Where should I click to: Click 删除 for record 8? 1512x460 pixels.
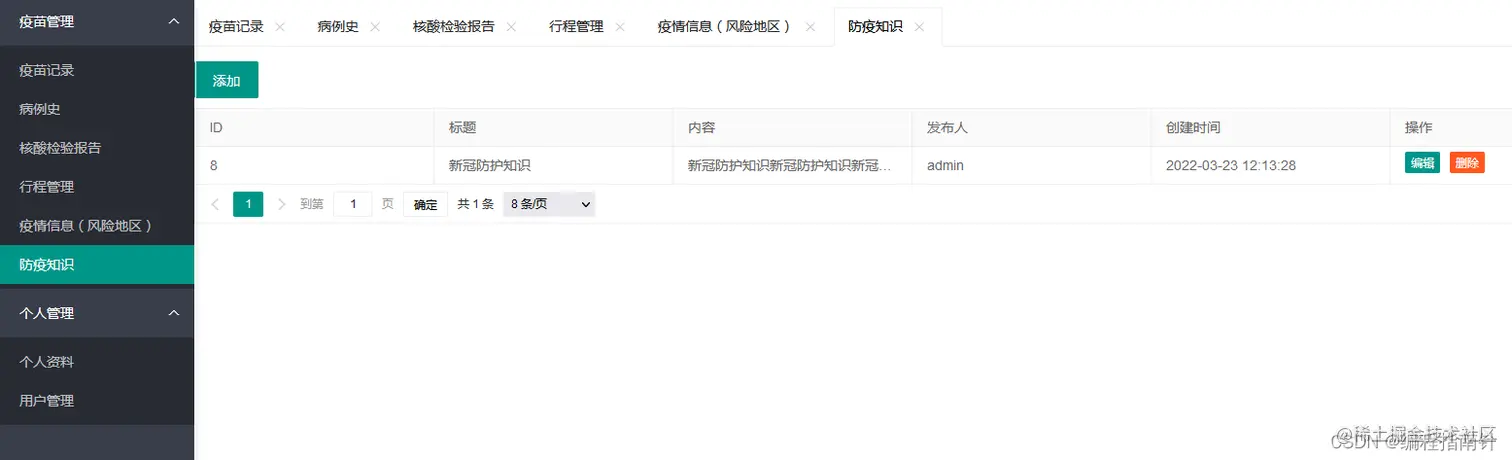pyautogui.click(x=1467, y=164)
